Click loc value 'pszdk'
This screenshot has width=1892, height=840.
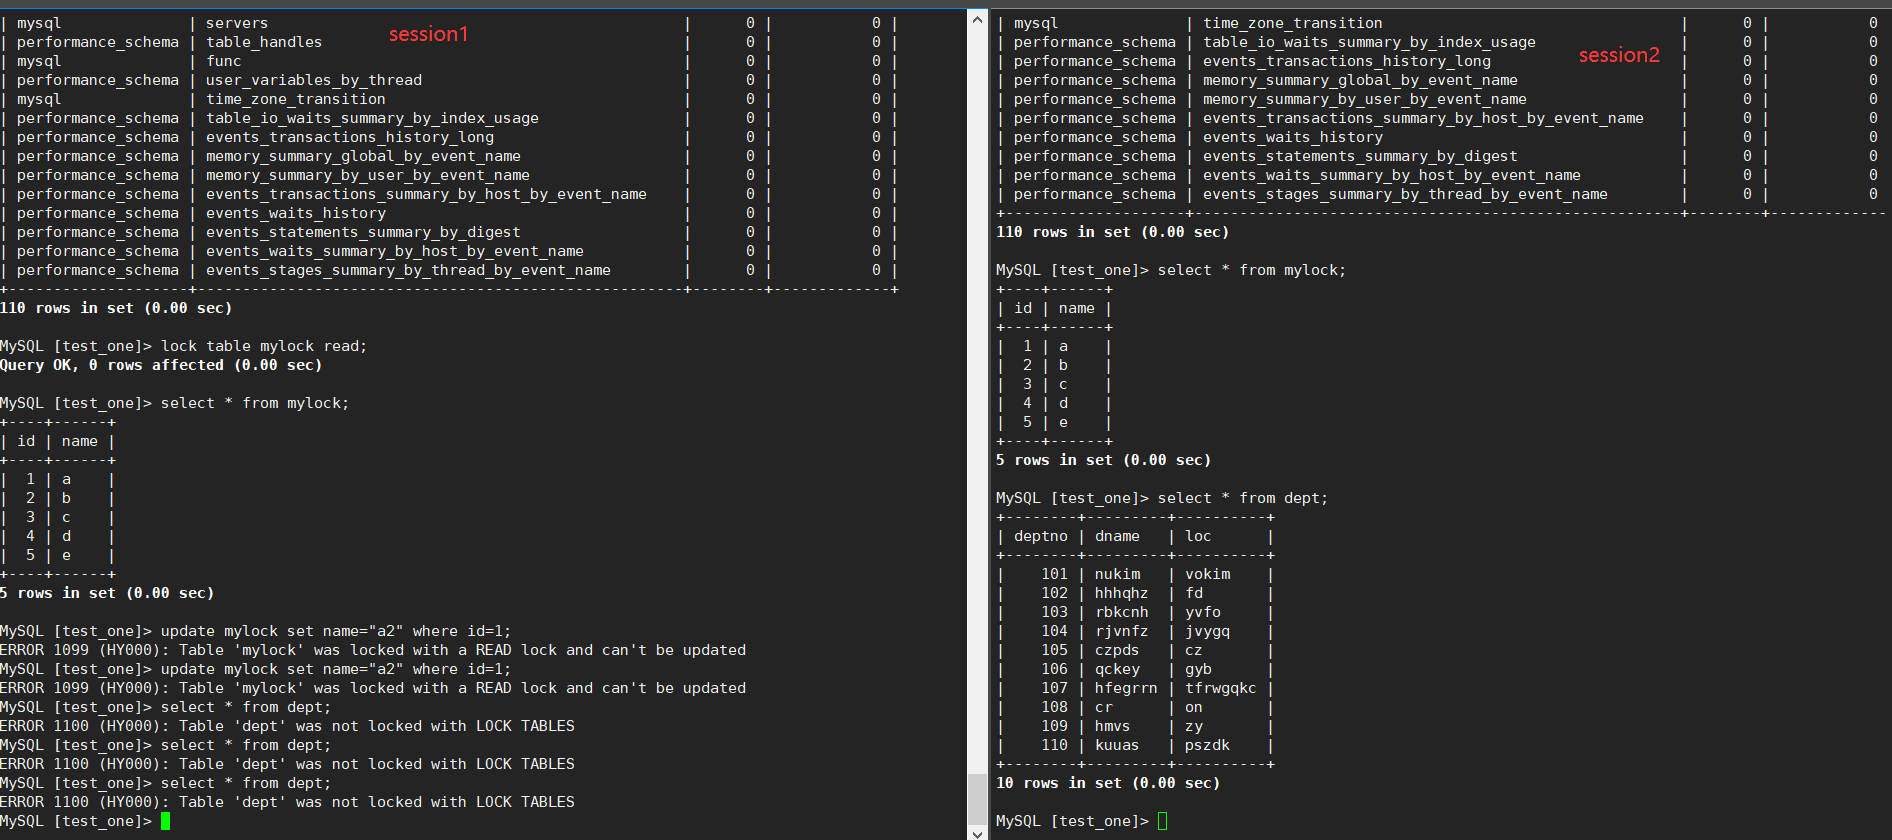(x=1208, y=745)
